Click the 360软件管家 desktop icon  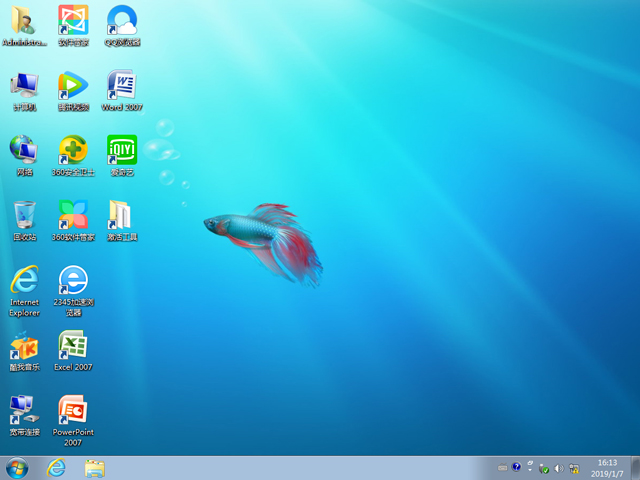pyautogui.click(x=73, y=215)
